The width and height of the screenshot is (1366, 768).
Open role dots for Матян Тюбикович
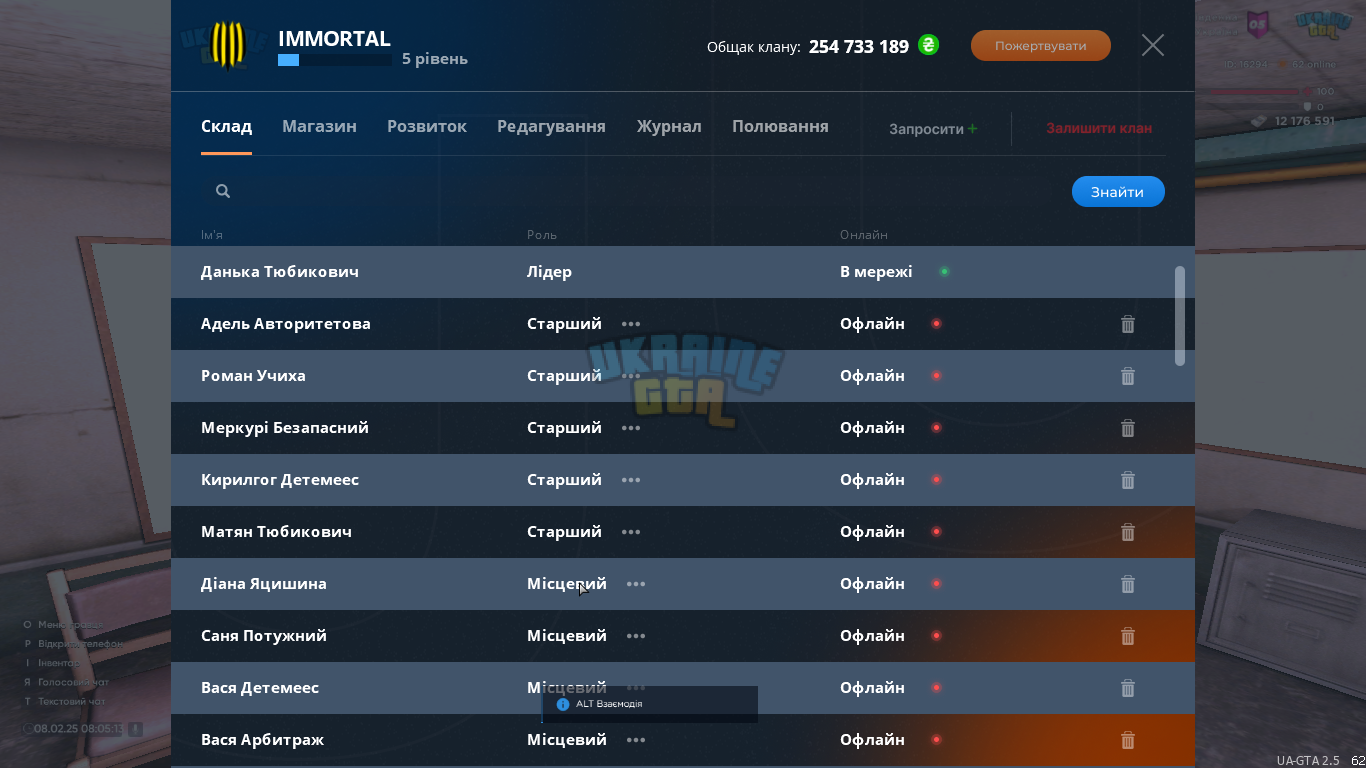pyautogui.click(x=631, y=532)
